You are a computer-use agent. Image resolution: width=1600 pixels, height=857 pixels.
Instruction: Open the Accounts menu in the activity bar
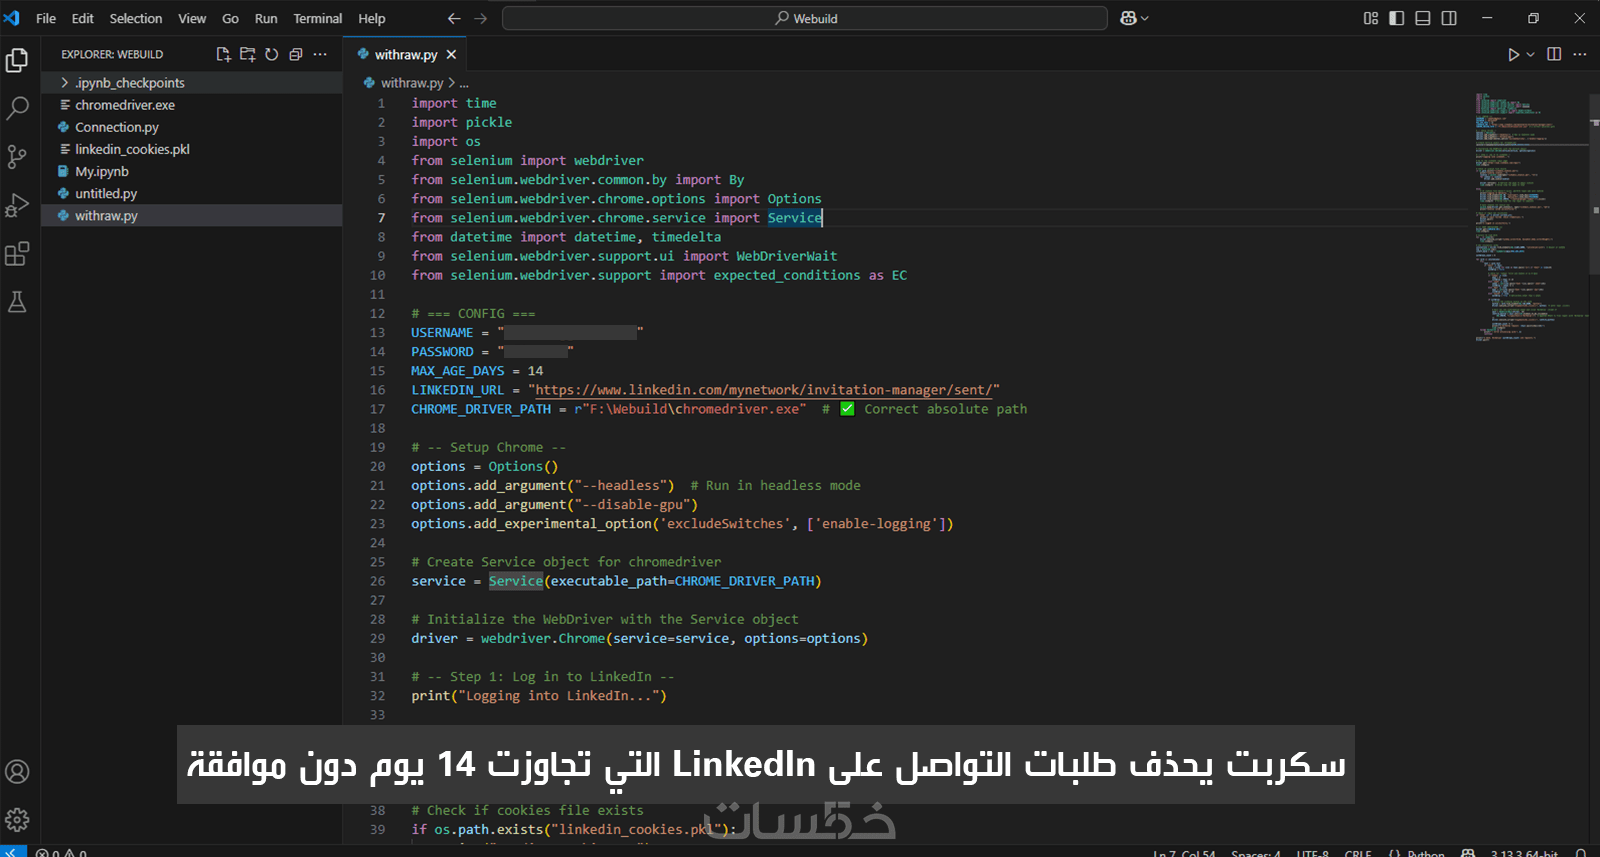17,772
